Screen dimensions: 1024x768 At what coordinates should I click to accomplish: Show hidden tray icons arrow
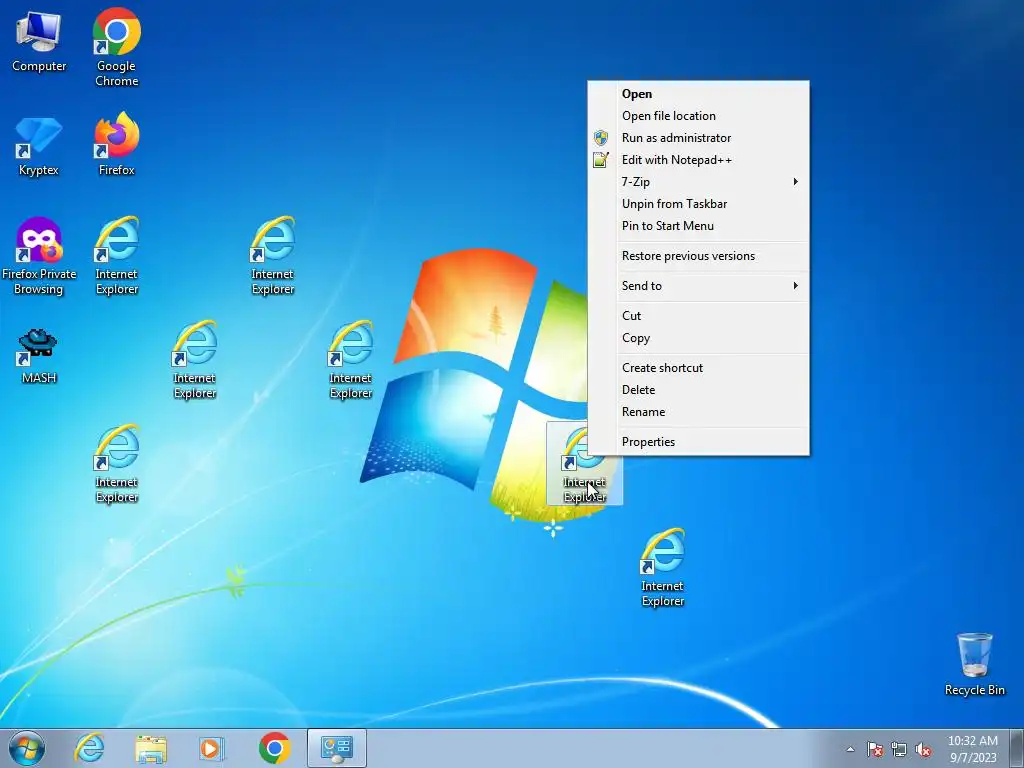tap(850, 749)
